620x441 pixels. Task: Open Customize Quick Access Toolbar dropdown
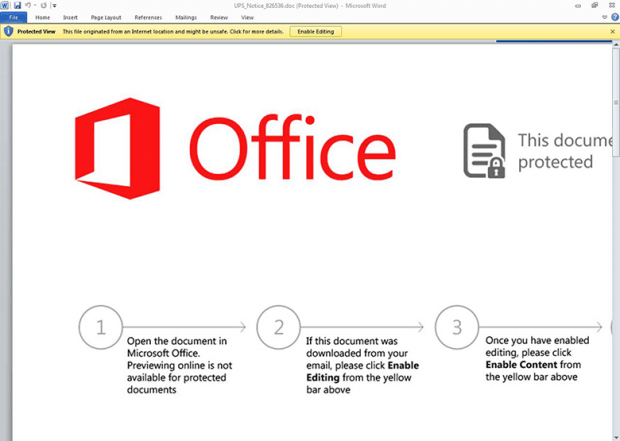click(54, 6)
